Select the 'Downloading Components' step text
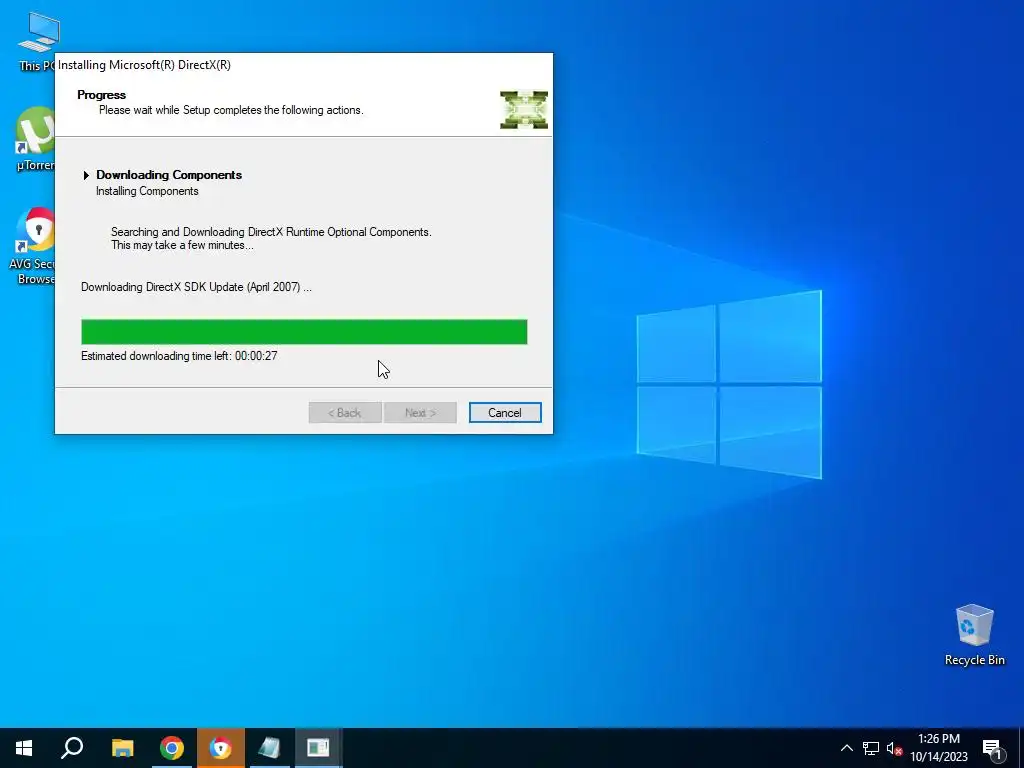The height and width of the screenshot is (768, 1024). tap(169, 175)
